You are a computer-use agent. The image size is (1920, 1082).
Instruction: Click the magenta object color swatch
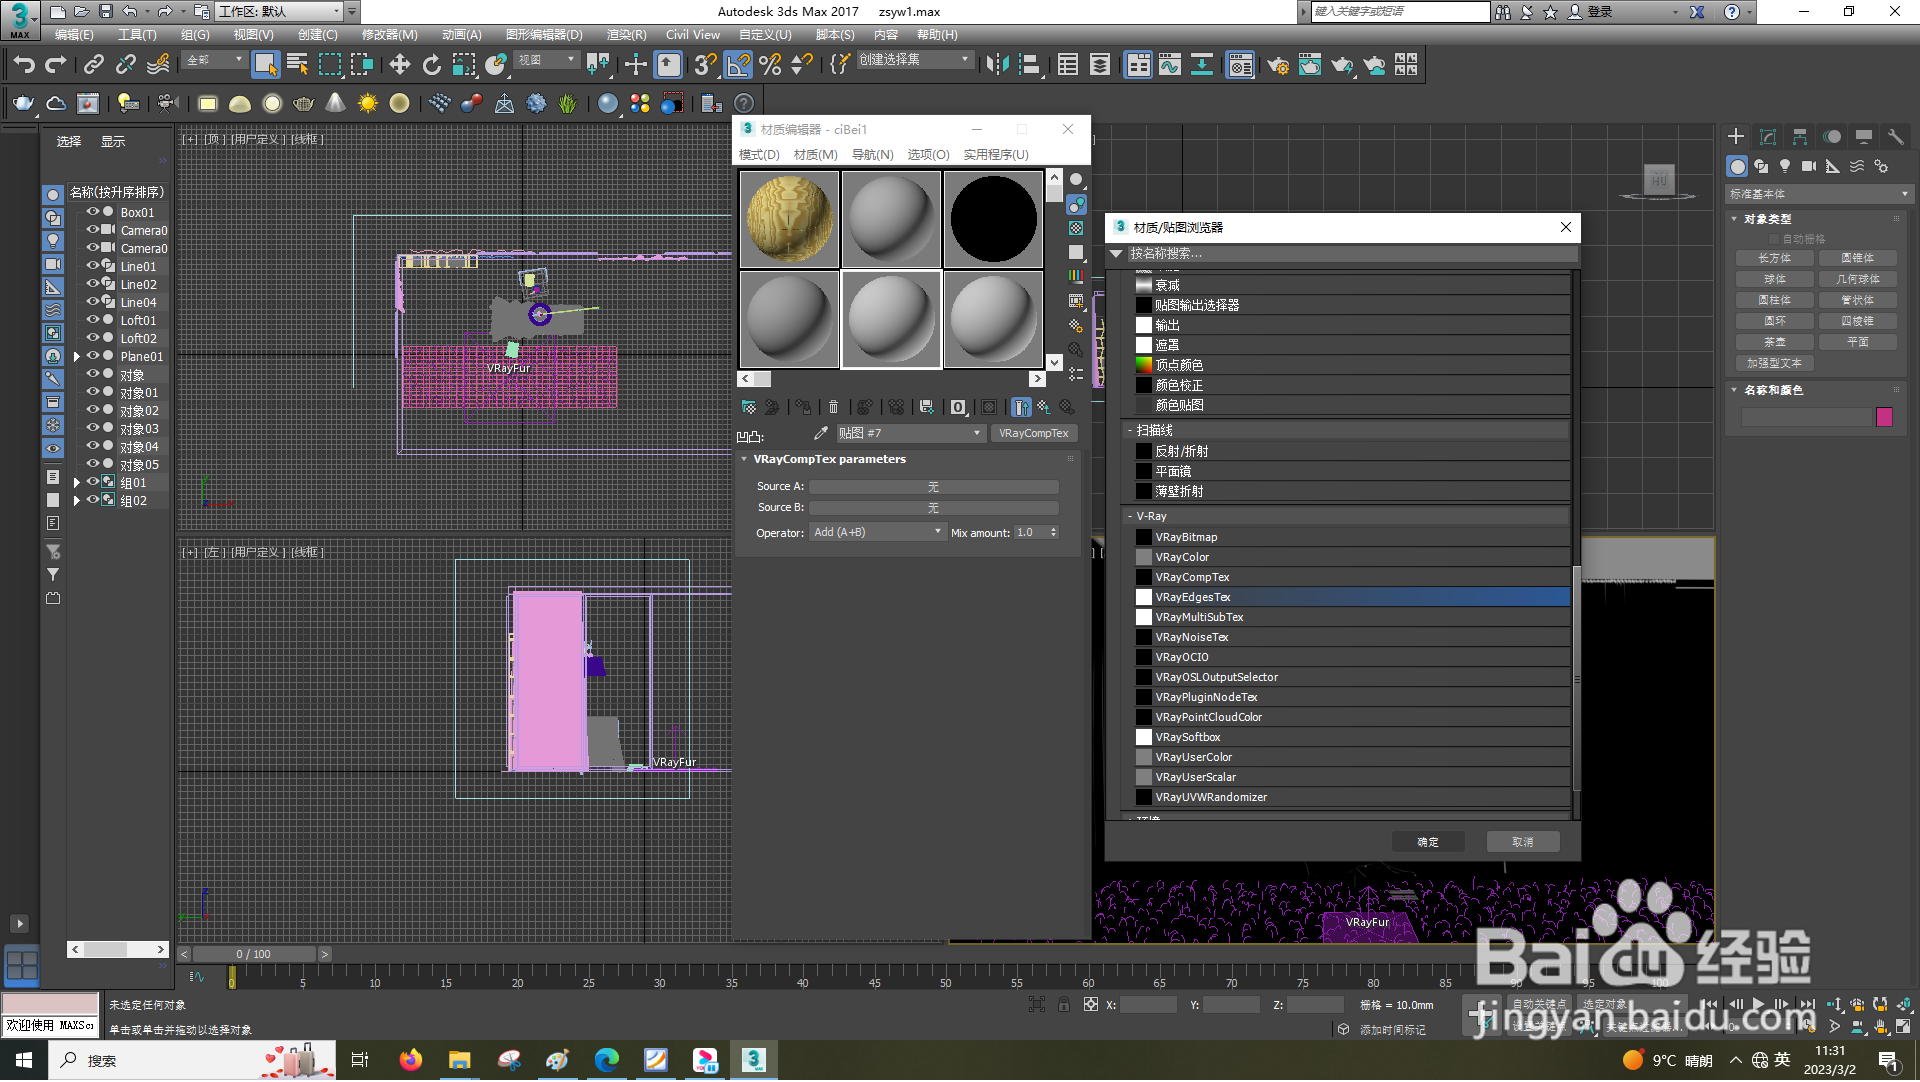1885,417
